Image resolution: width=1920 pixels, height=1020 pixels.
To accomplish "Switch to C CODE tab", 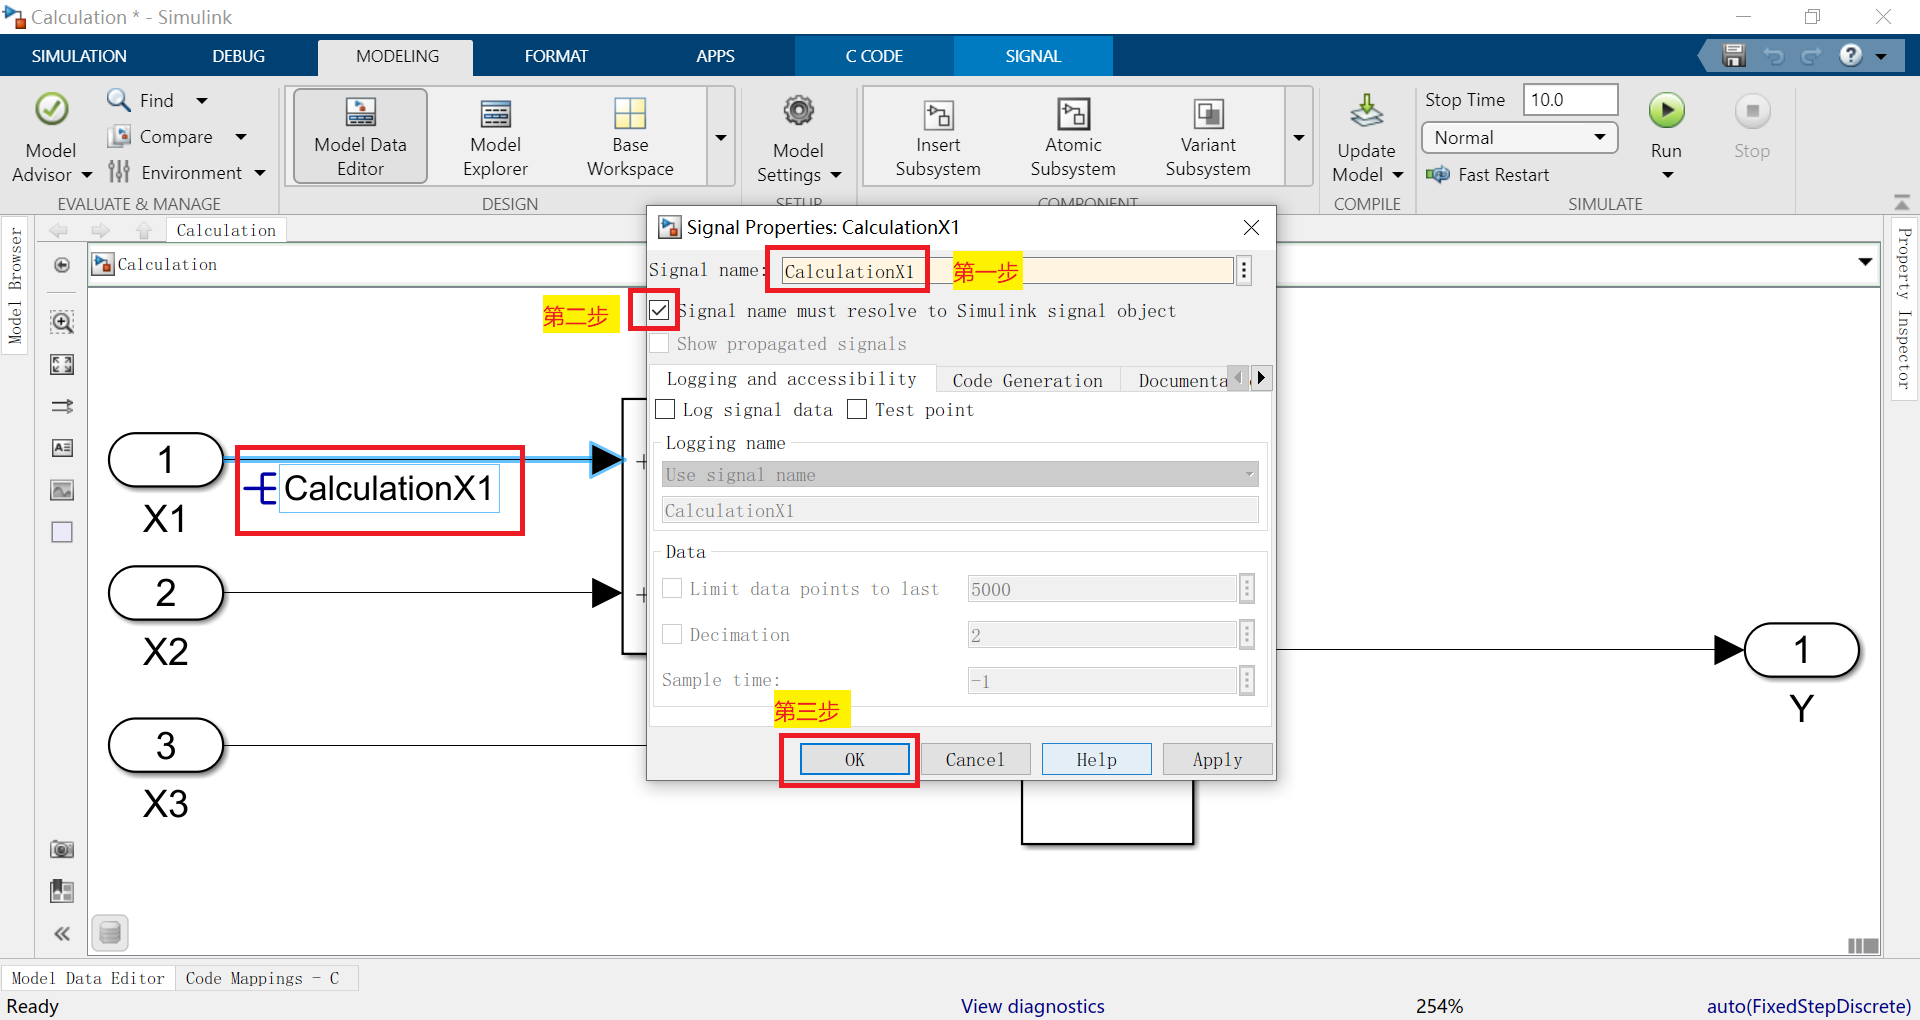I will [x=874, y=56].
